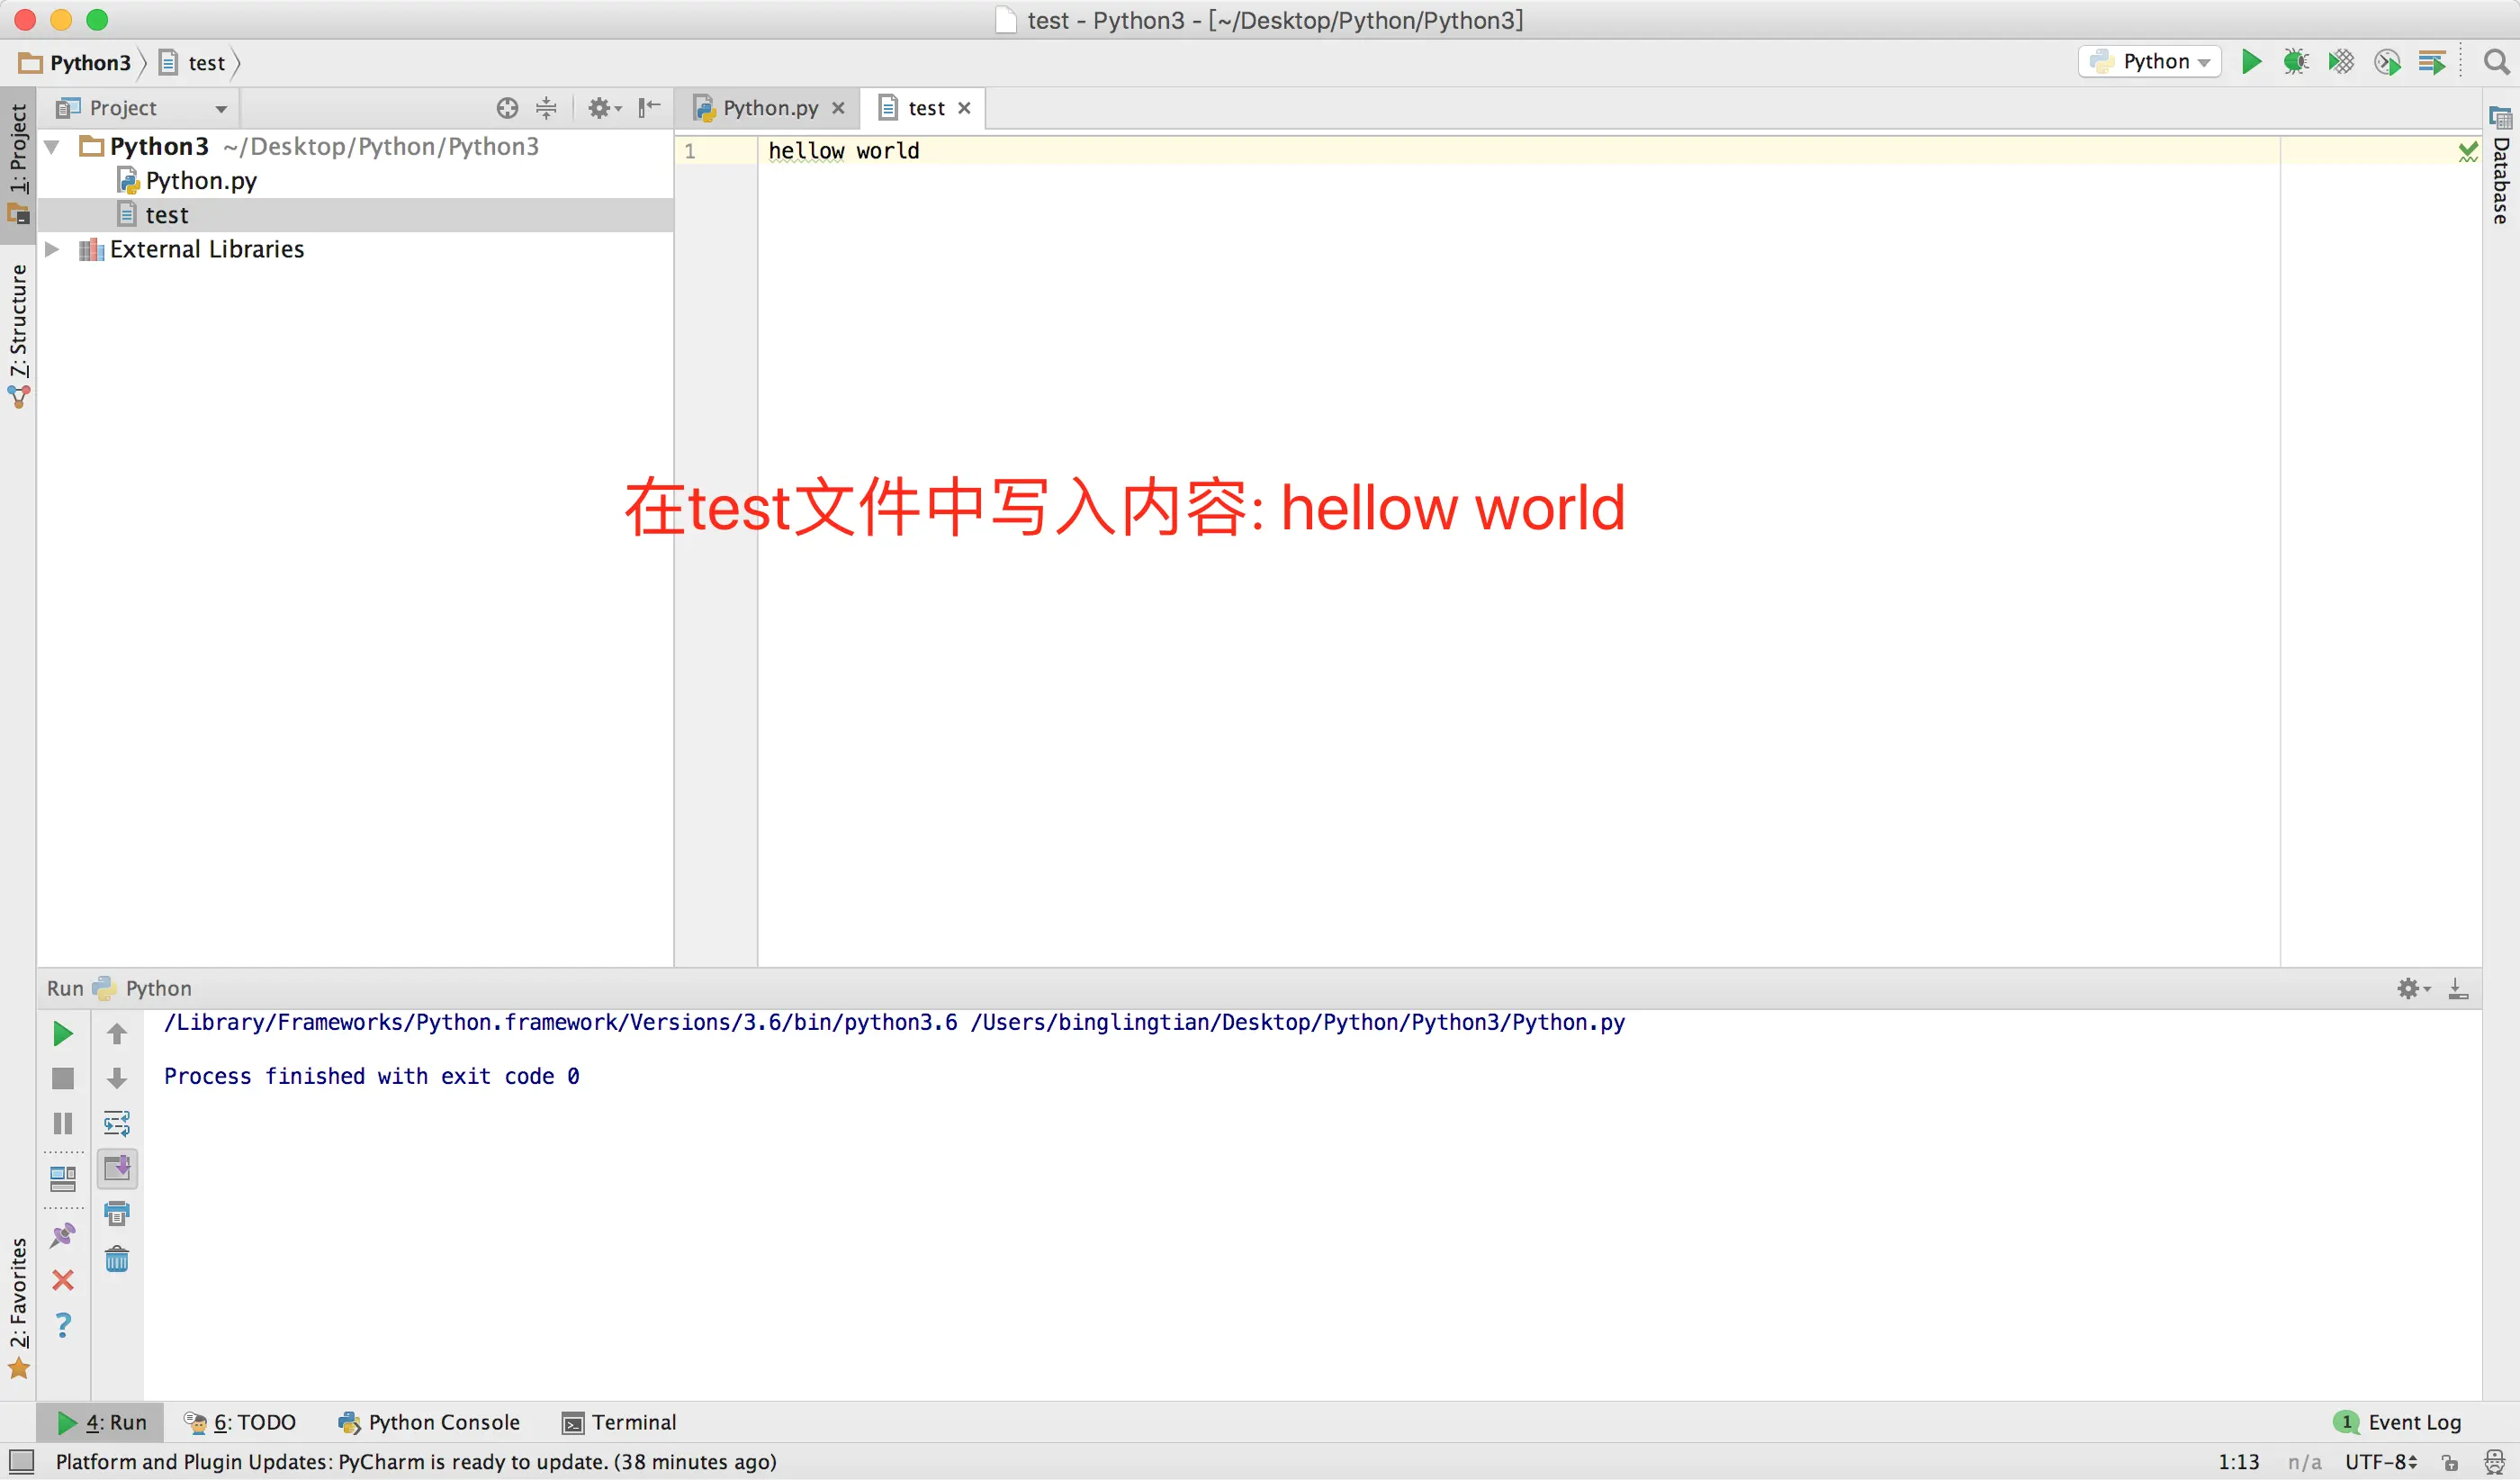The width and height of the screenshot is (2520, 1480).
Task: Collapse the Python3 project folder
Action: click(53, 147)
